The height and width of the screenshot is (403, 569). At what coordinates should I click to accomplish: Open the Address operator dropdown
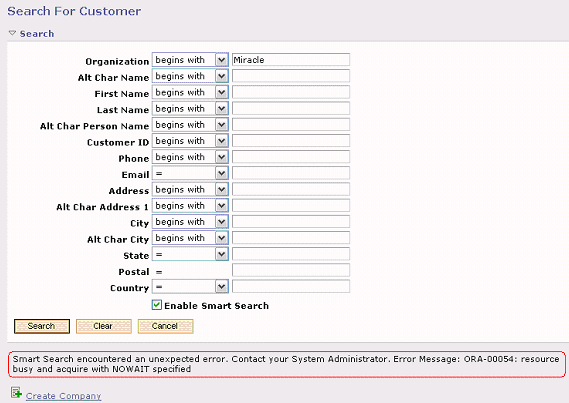pos(190,189)
